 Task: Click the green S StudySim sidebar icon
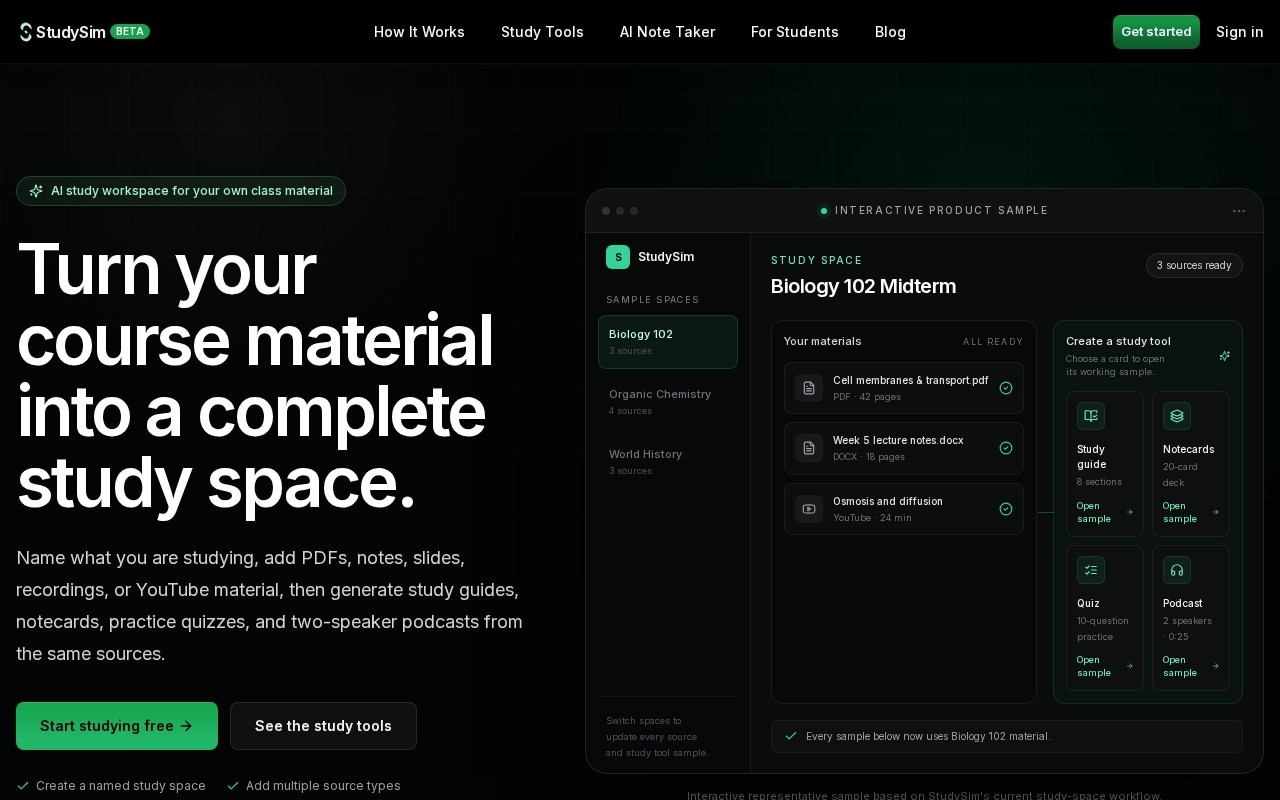(618, 257)
